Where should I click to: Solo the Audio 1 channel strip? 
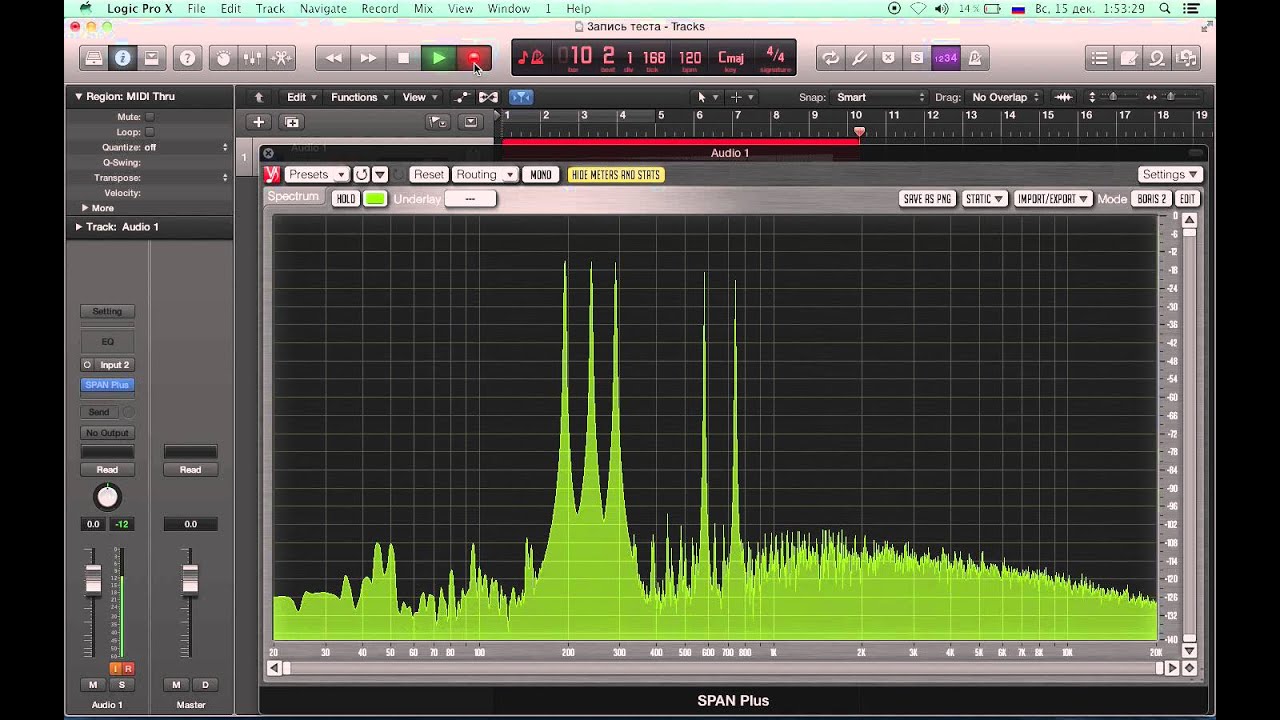click(122, 685)
